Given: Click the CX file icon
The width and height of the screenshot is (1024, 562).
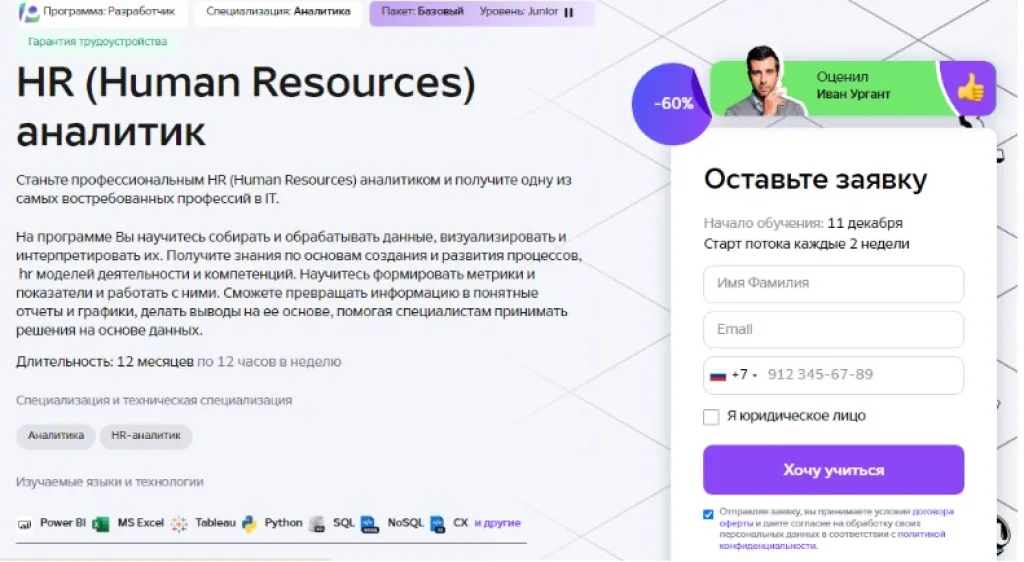Looking at the screenshot, I should pyautogui.click(x=438, y=523).
